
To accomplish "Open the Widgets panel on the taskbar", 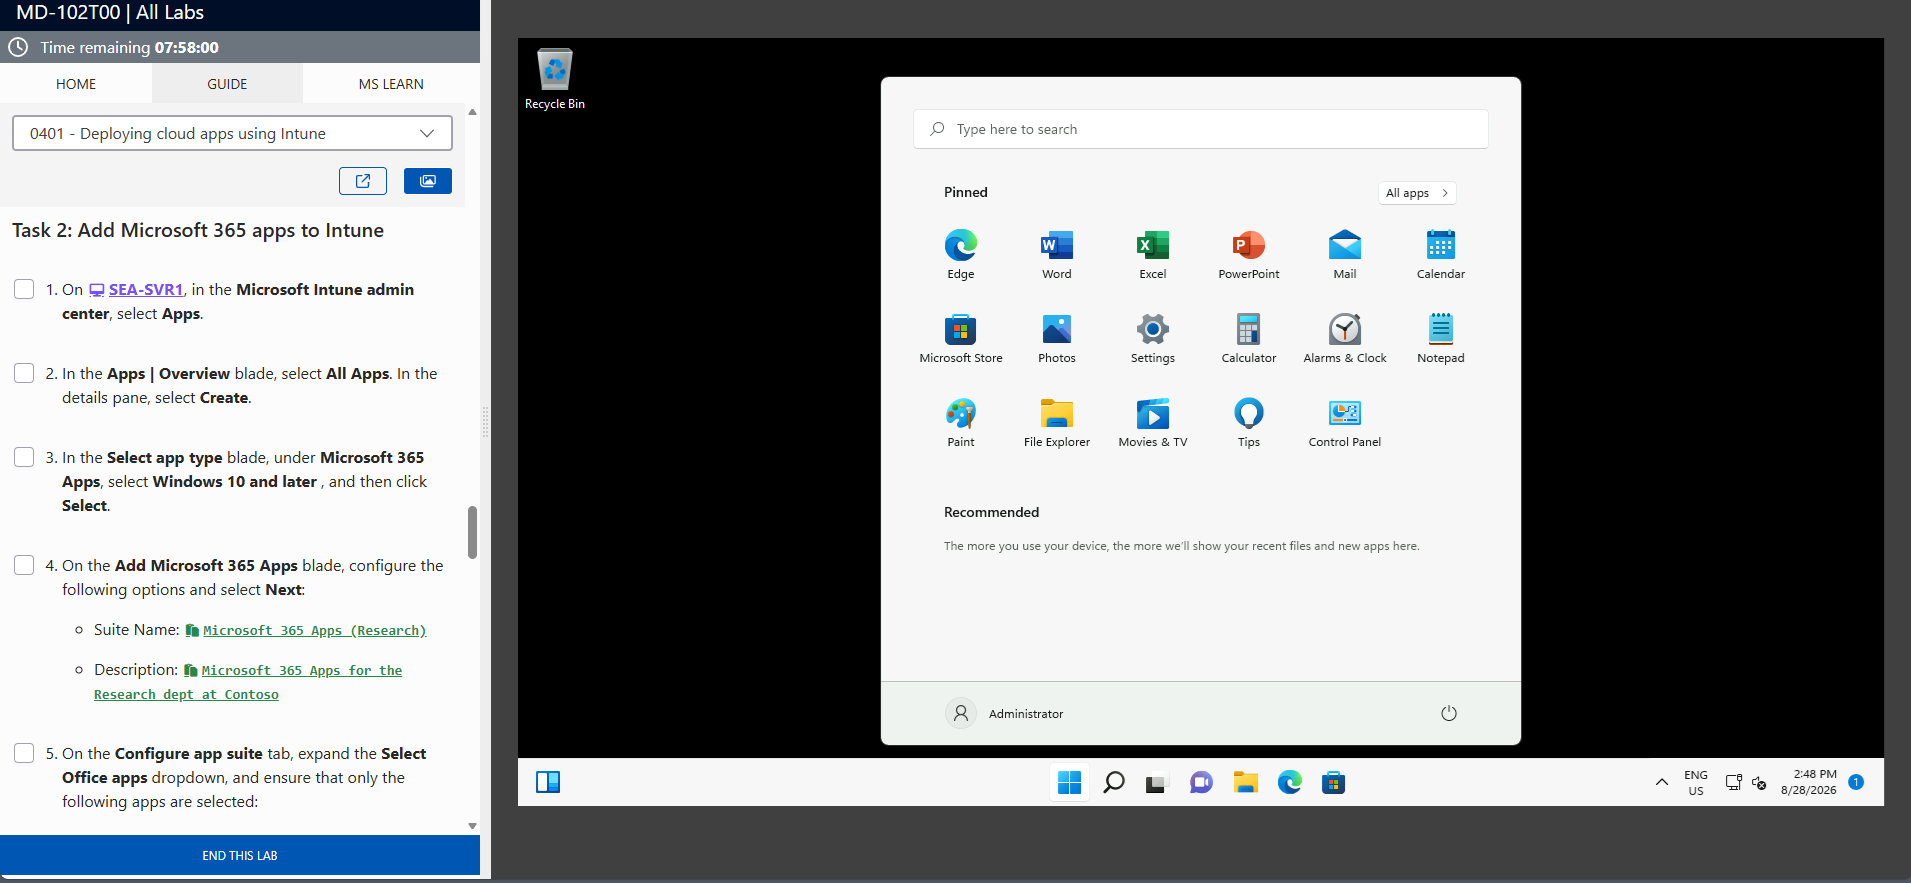I will (548, 782).
